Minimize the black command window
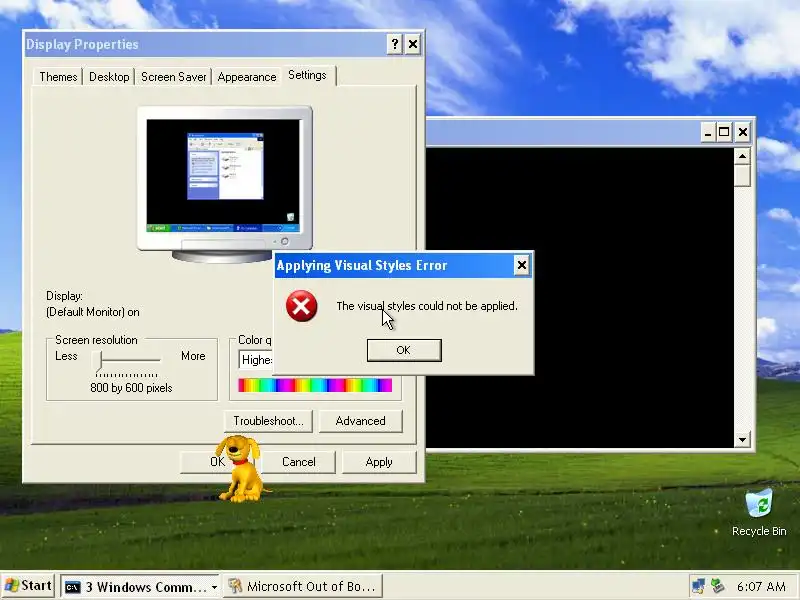Image resolution: width=800 pixels, height=600 pixels. point(707,133)
